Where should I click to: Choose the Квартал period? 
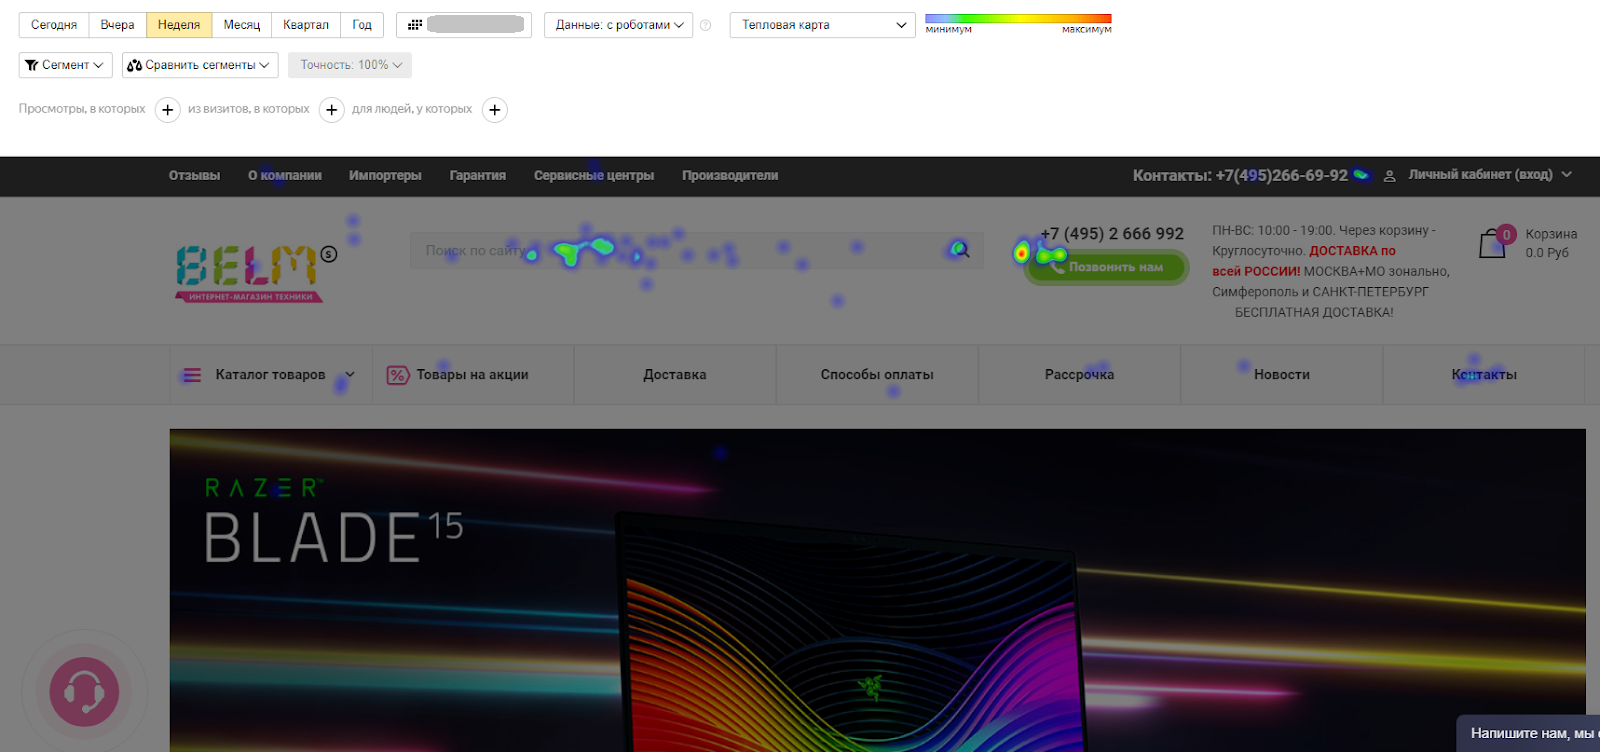click(306, 25)
